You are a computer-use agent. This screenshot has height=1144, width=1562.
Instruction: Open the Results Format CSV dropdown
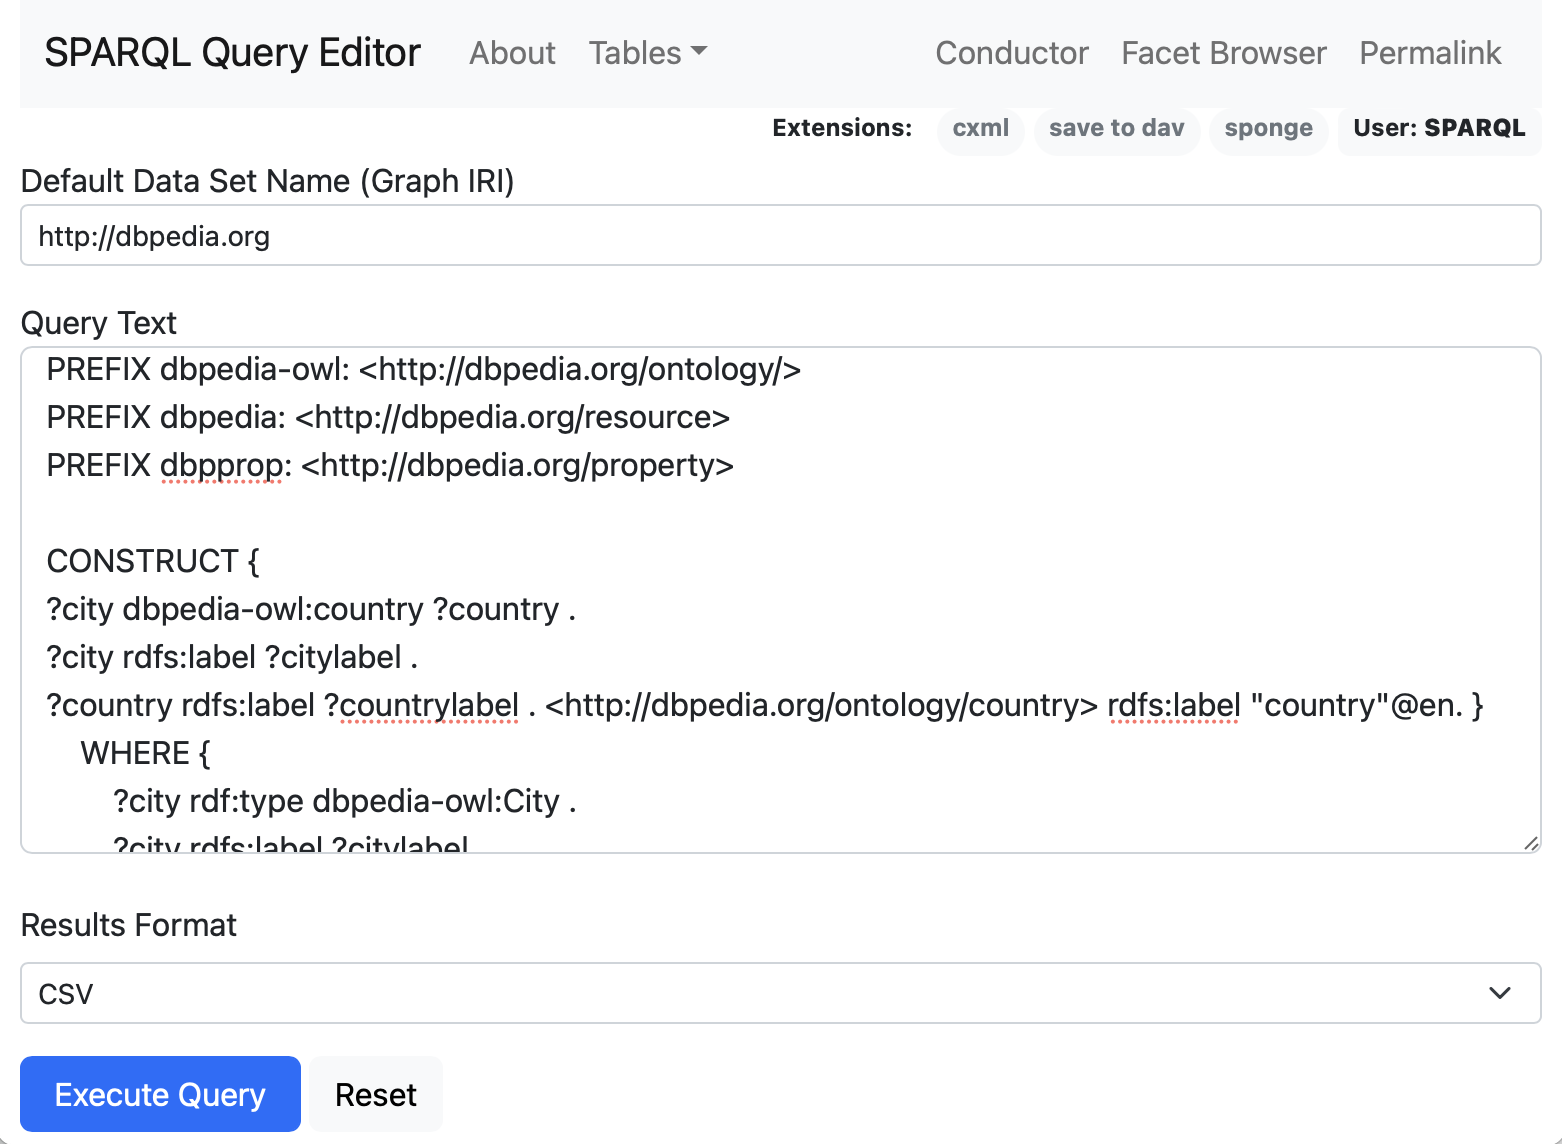pyautogui.click(x=780, y=993)
